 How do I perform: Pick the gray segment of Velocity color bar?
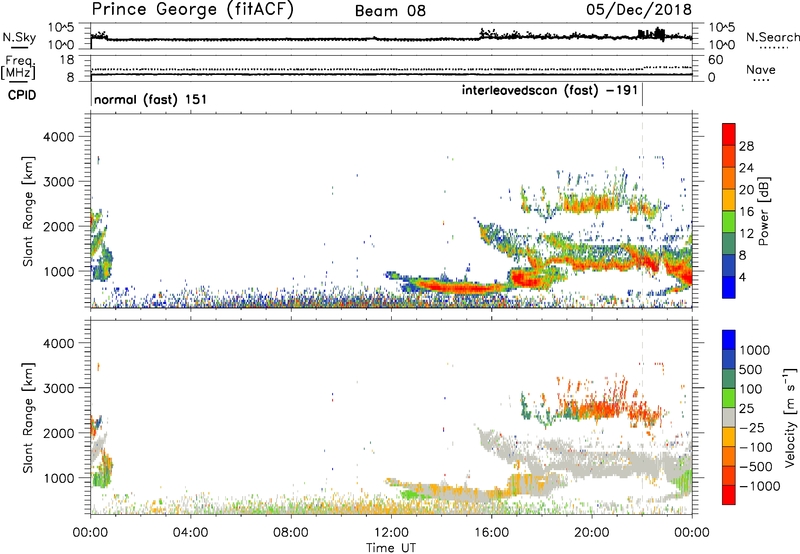point(729,418)
